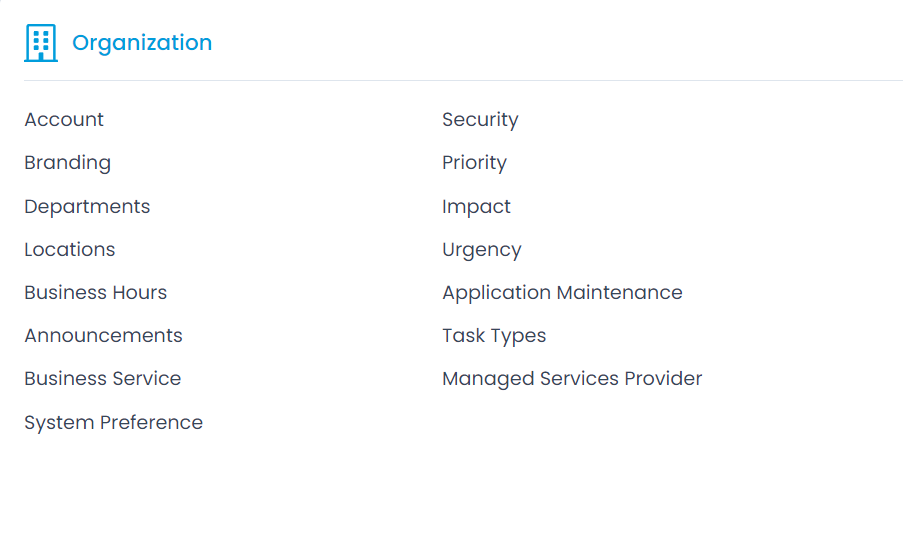Open System Preference settings
Screen dimensions: 908x554
click(114, 423)
